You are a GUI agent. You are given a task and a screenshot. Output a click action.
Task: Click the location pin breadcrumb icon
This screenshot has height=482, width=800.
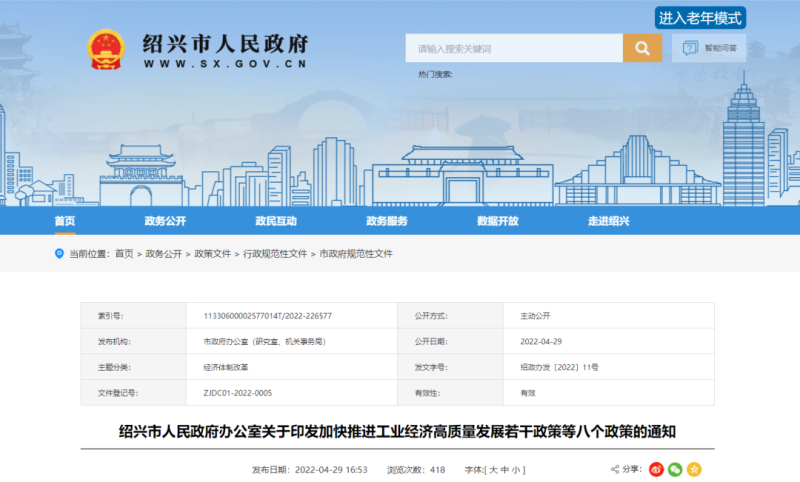[59, 254]
